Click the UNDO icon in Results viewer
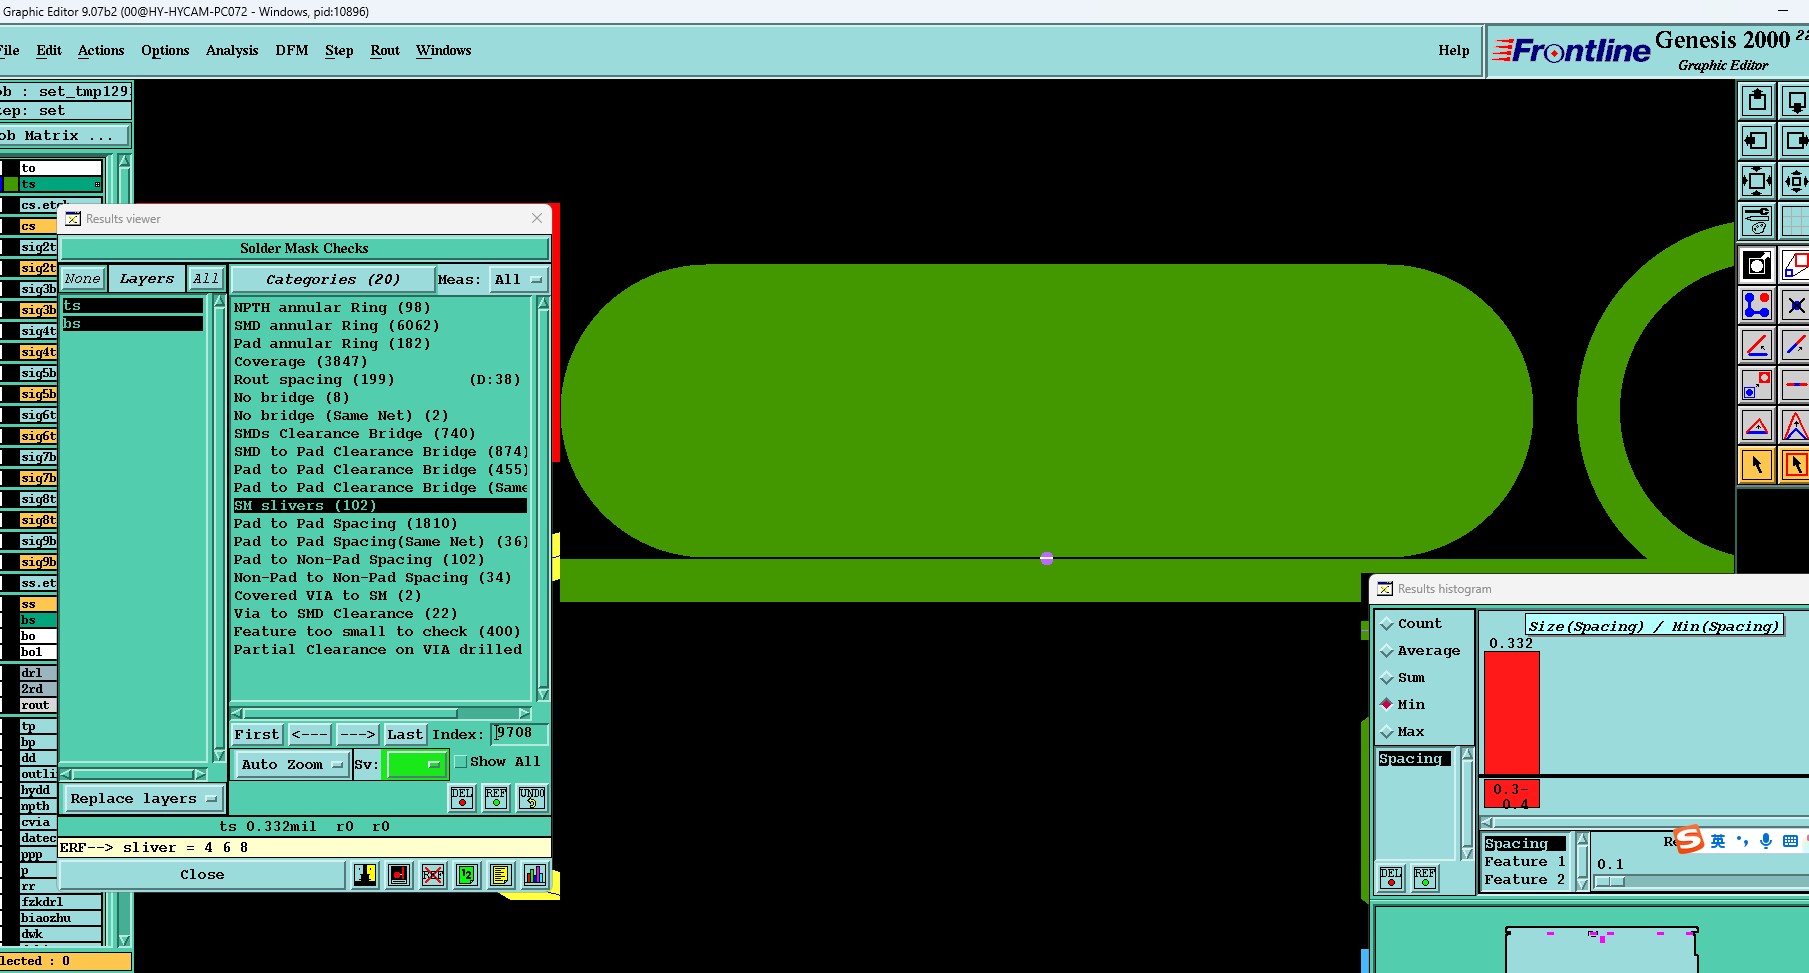1809x973 pixels. click(532, 797)
